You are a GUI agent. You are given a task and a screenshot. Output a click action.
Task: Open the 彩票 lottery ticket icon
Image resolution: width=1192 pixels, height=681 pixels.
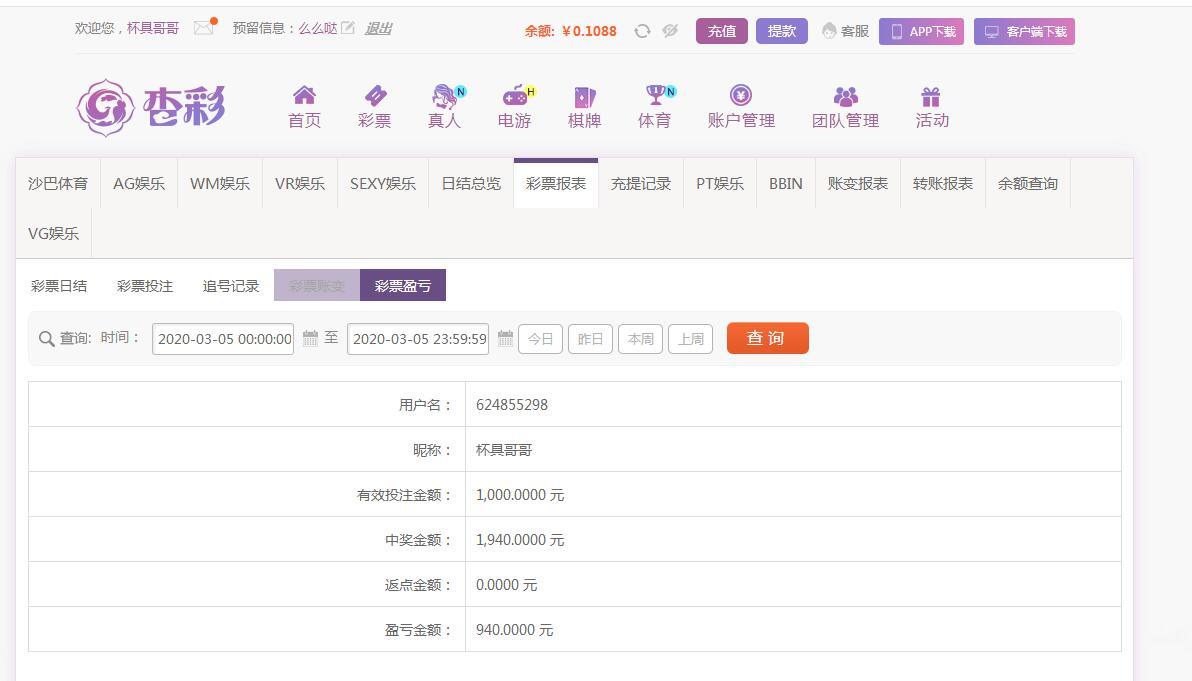click(375, 96)
